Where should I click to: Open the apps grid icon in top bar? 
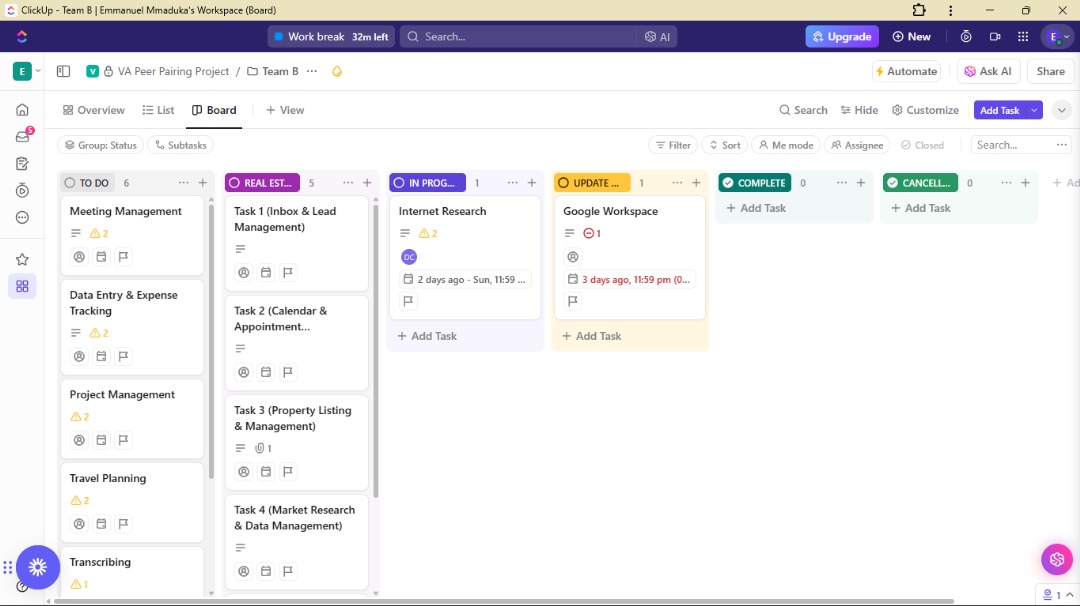[1023, 36]
